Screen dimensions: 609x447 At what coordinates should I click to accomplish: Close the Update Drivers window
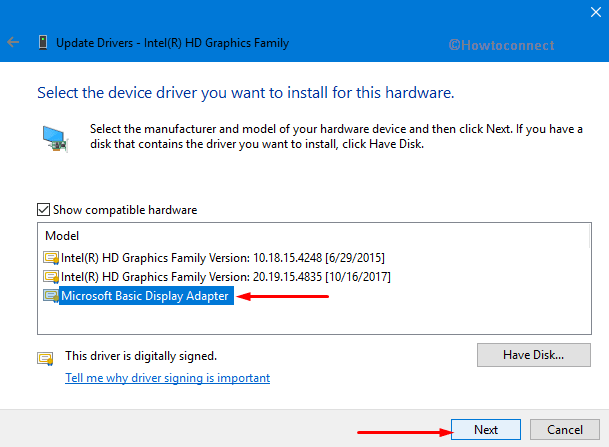596,12
